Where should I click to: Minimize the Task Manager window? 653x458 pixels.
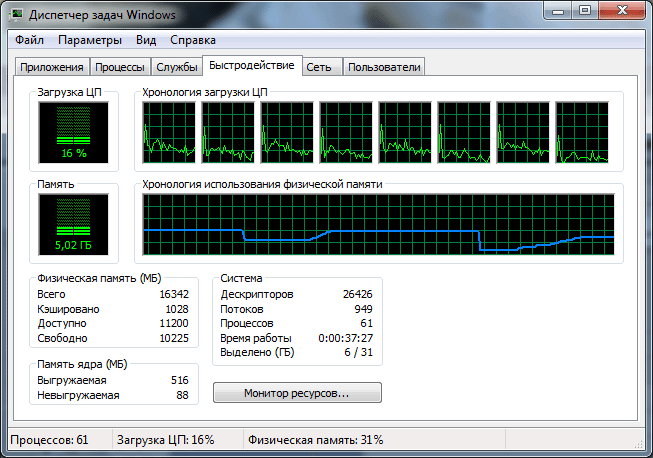click(x=558, y=11)
